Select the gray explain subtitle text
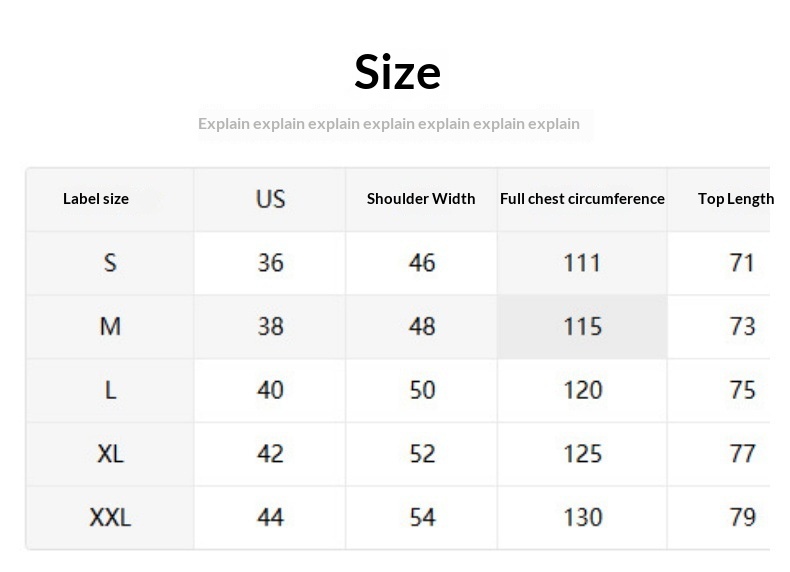790x572 pixels. pyautogui.click(x=388, y=124)
